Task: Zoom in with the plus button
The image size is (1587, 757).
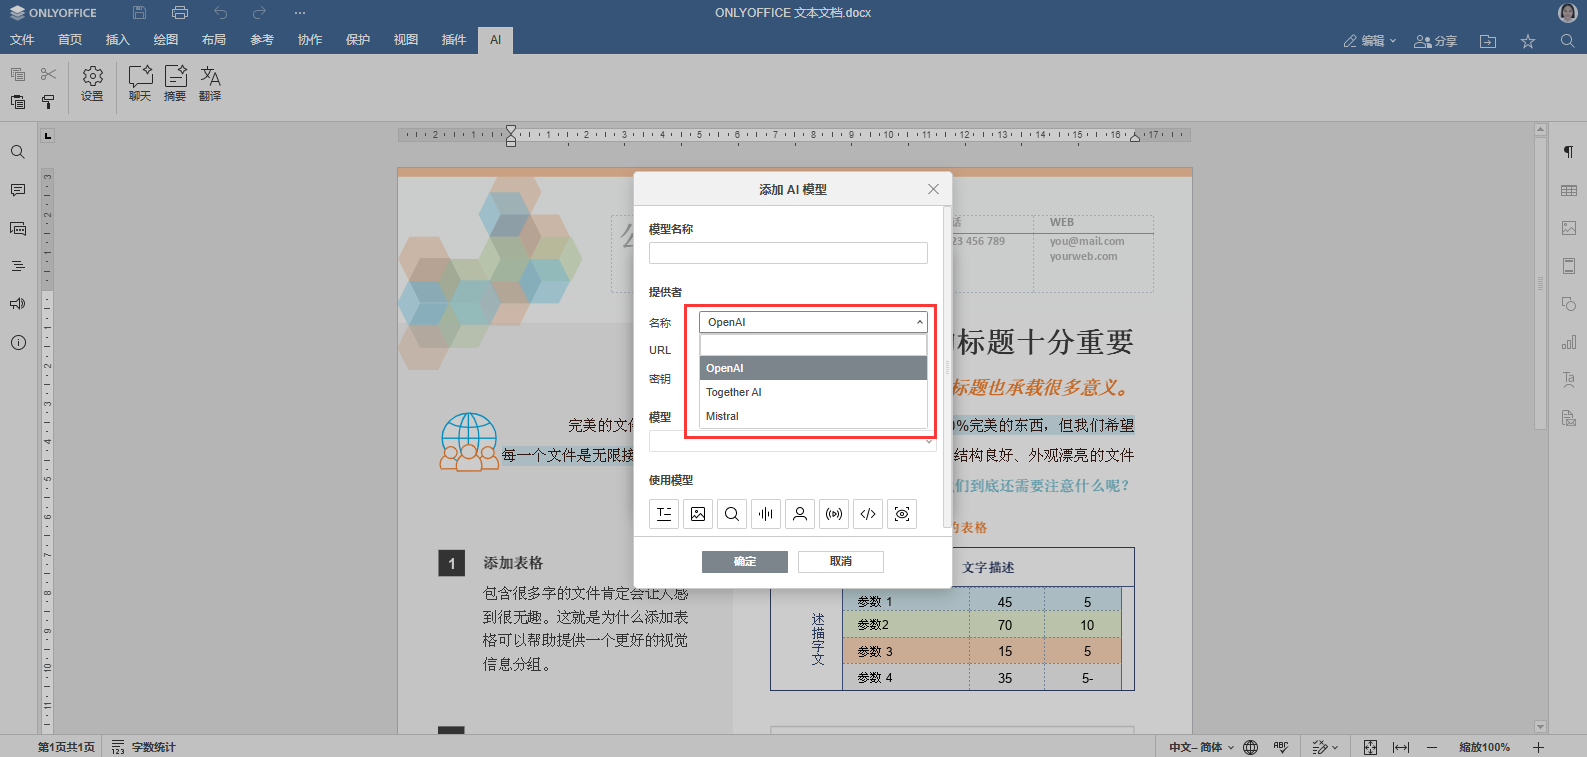Action: click(1539, 747)
